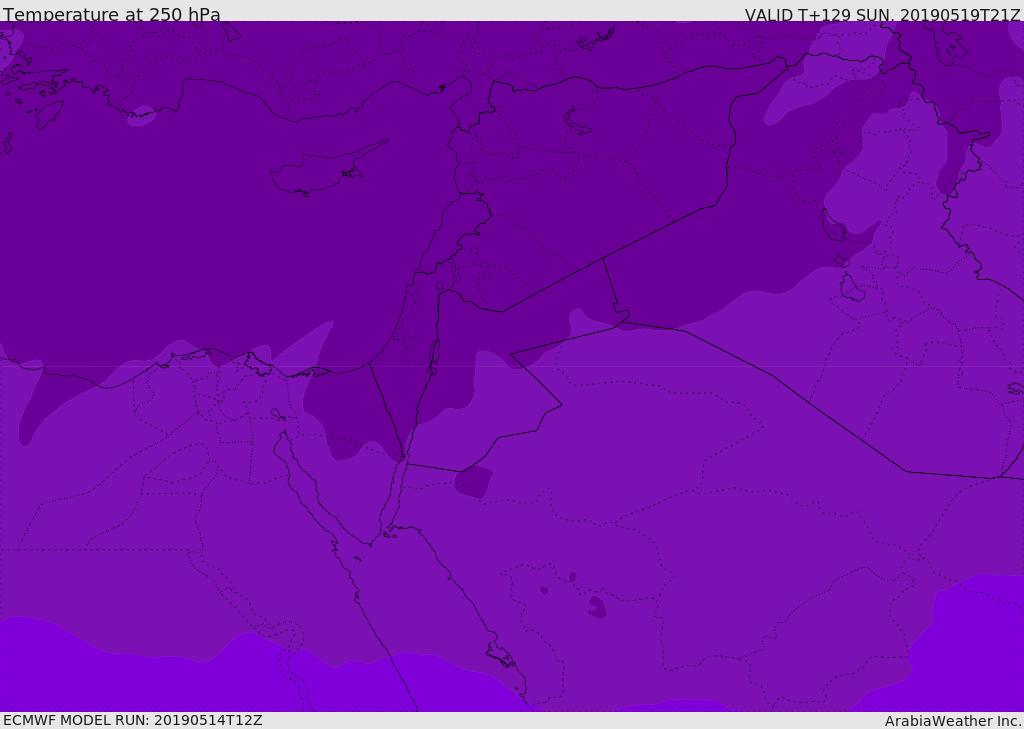Click the small light patch on the Turkish coast
This screenshot has height=729, width=1024.
[141, 116]
